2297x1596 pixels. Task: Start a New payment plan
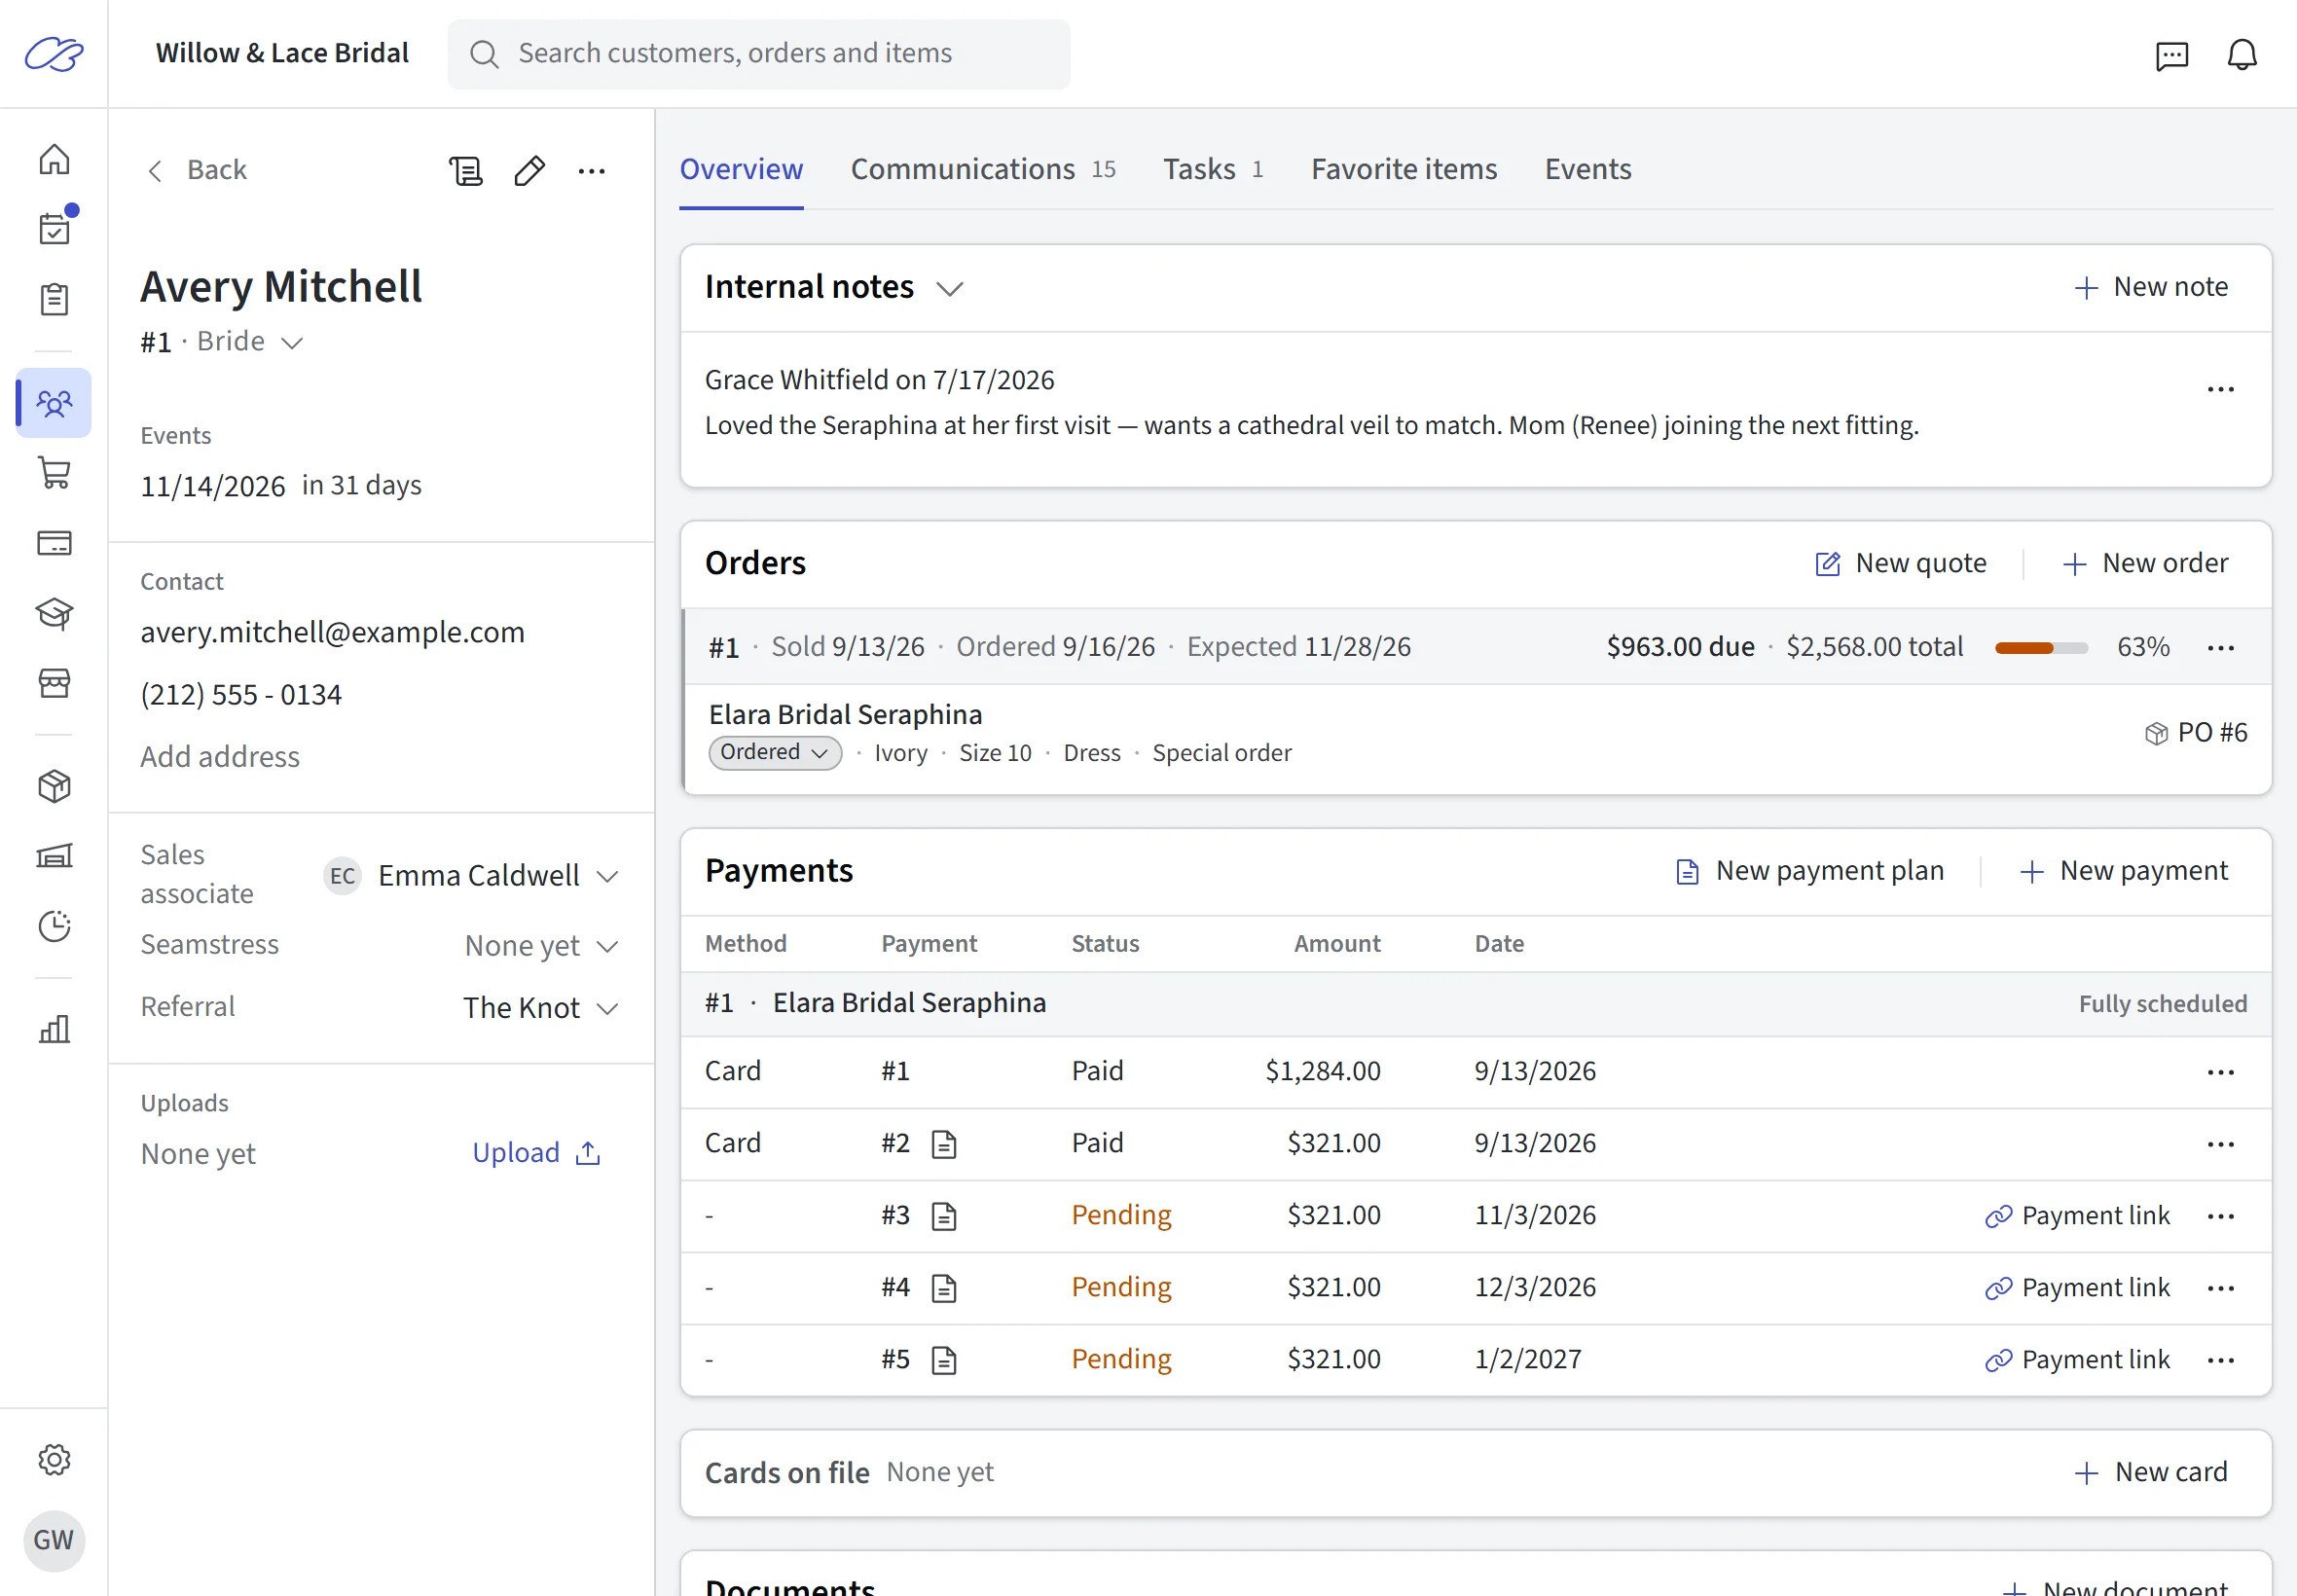pyautogui.click(x=1809, y=871)
